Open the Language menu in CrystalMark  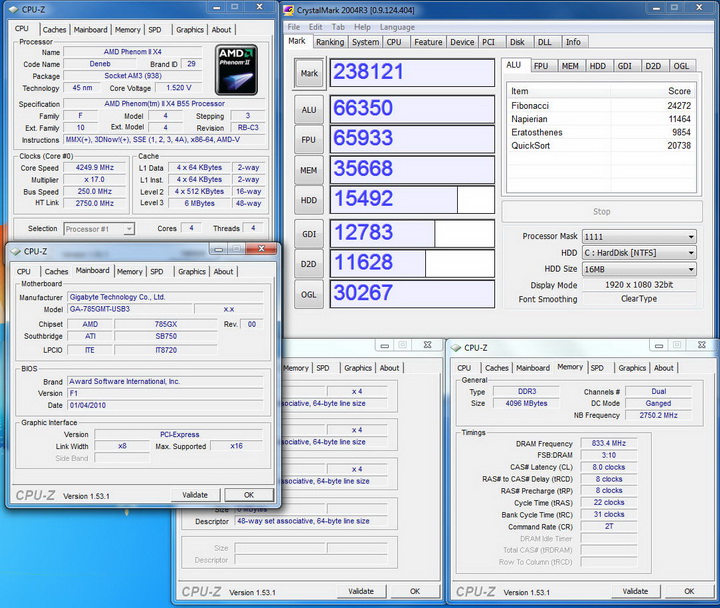pos(397,27)
